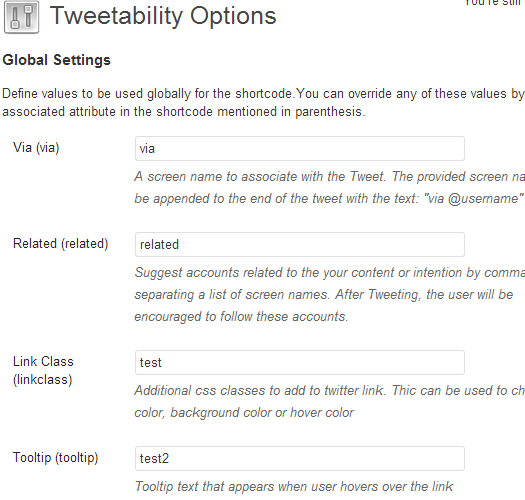
Task: Click the Tweetability Options sliders icon
Action: tap(21, 17)
